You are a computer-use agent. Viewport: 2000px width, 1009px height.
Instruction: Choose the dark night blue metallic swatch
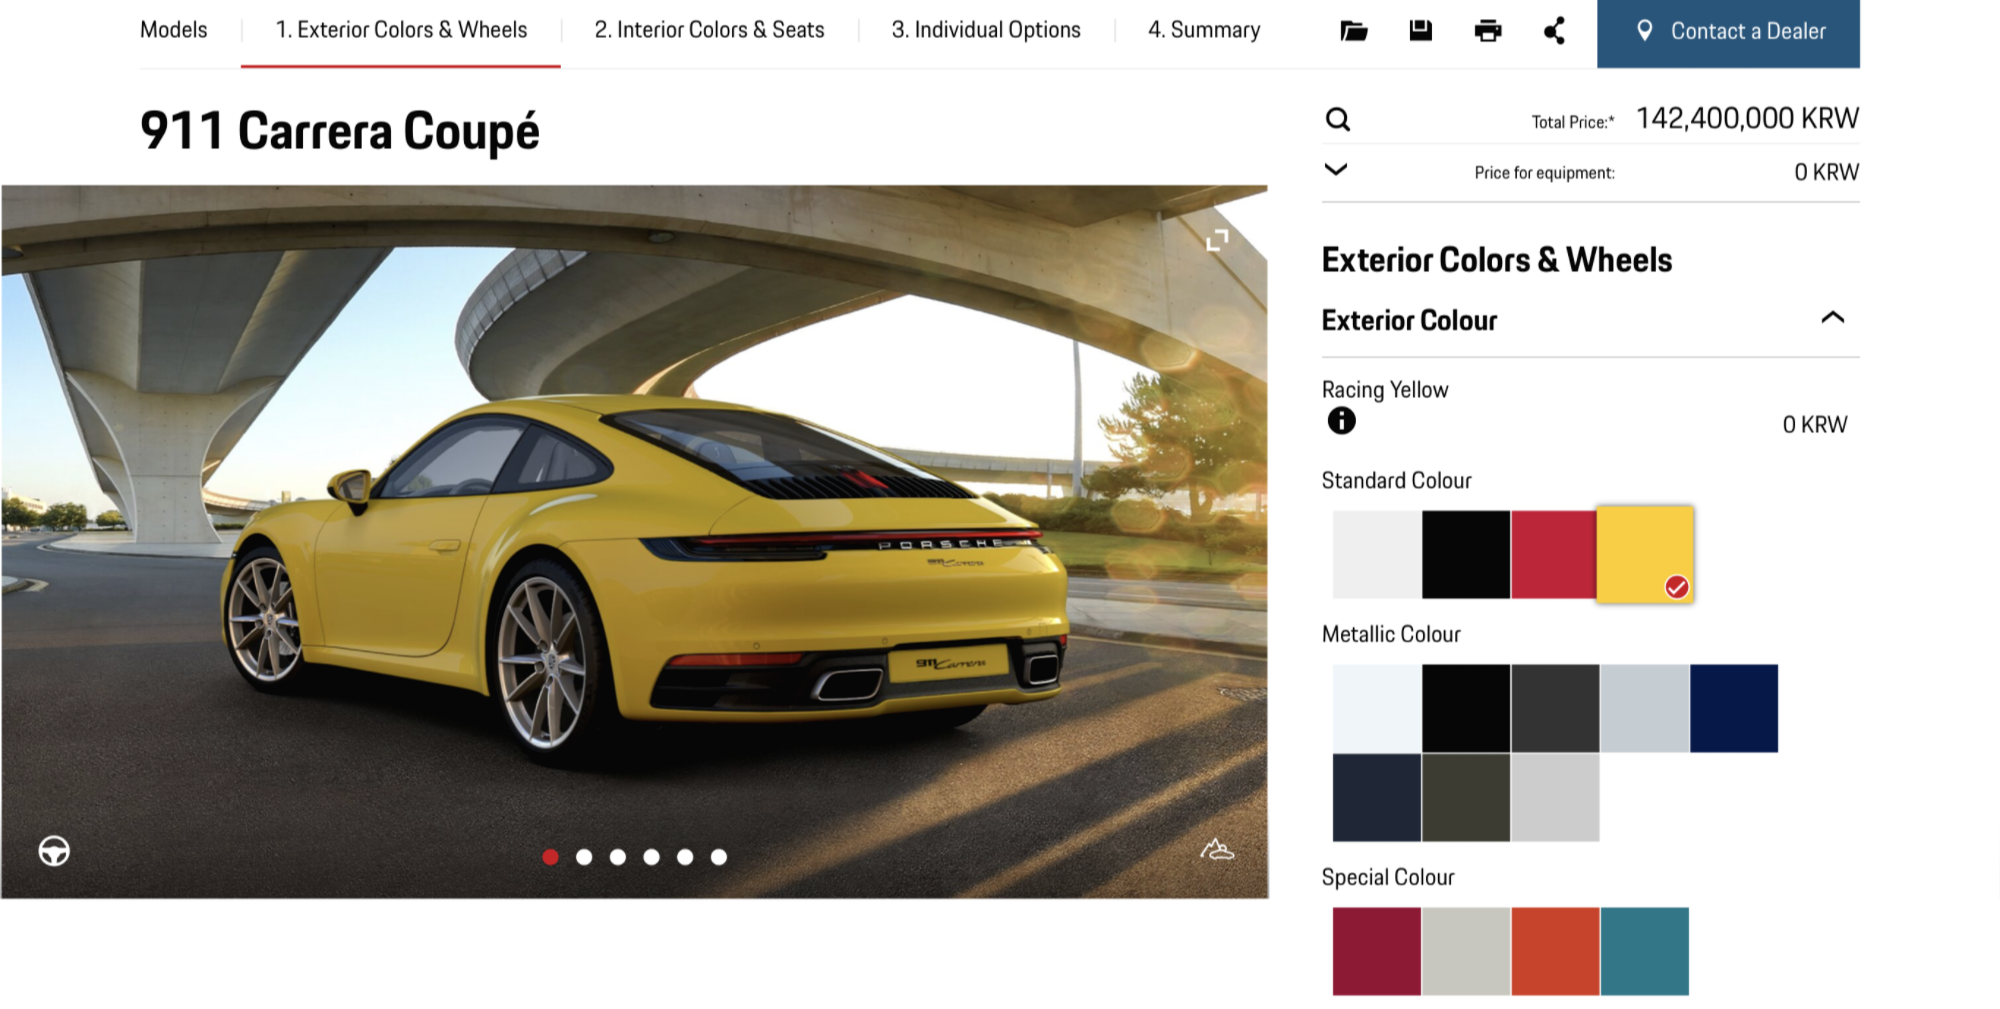tap(1376, 797)
